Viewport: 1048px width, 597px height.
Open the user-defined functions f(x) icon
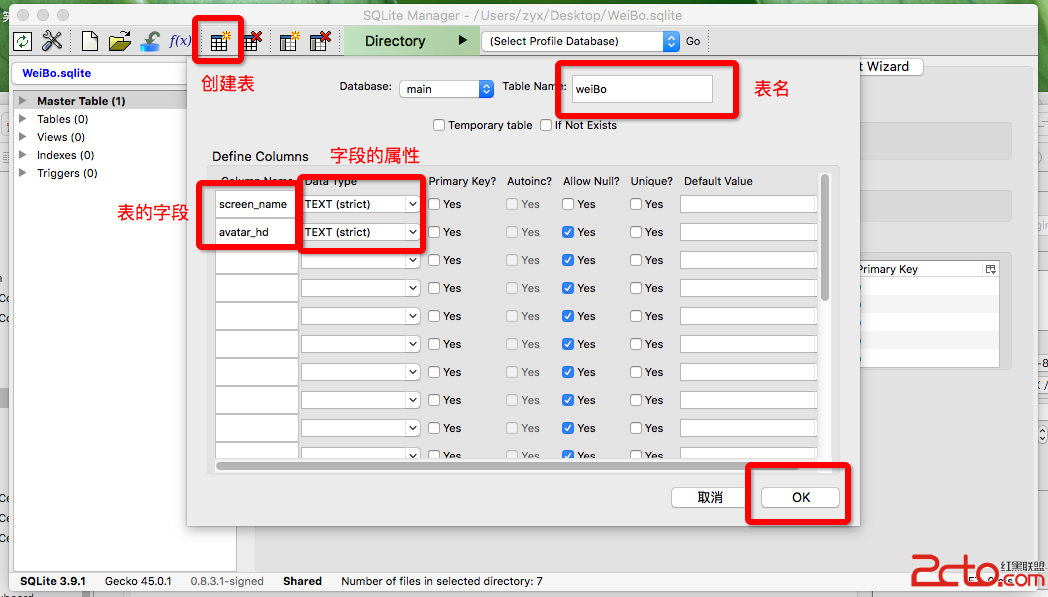pyautogui.click(x=180, y=41)
